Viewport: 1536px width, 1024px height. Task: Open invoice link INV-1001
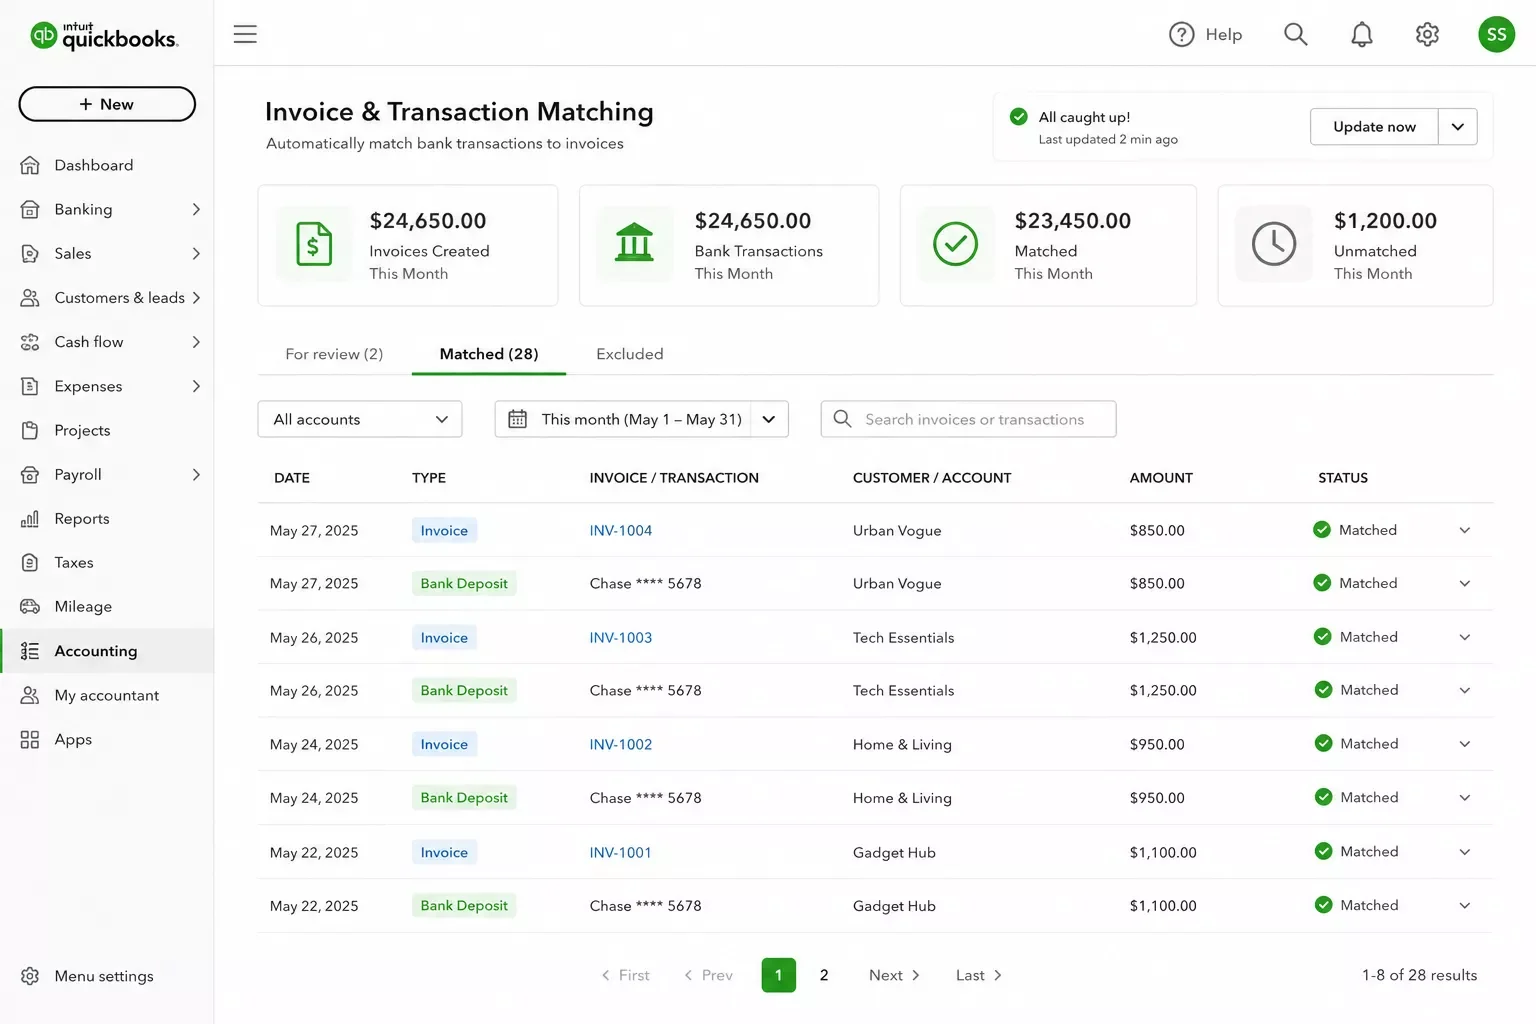pyautogui.click(x=620, y=852)
